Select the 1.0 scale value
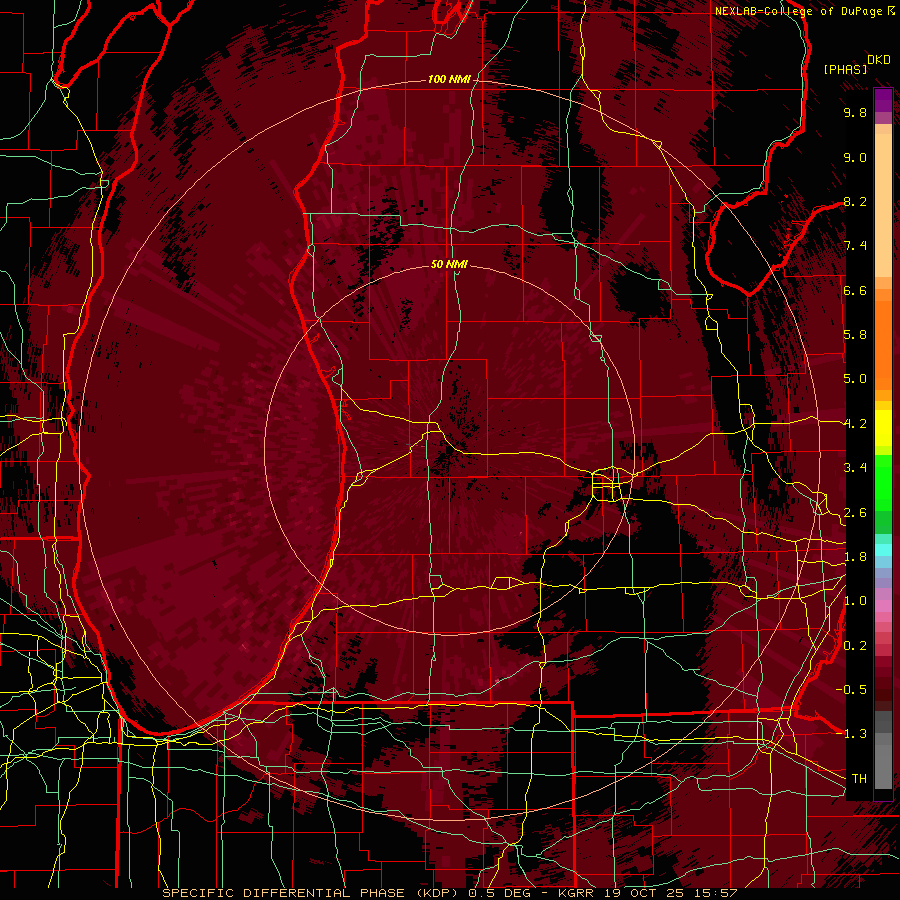 click(x=855, y=601)
